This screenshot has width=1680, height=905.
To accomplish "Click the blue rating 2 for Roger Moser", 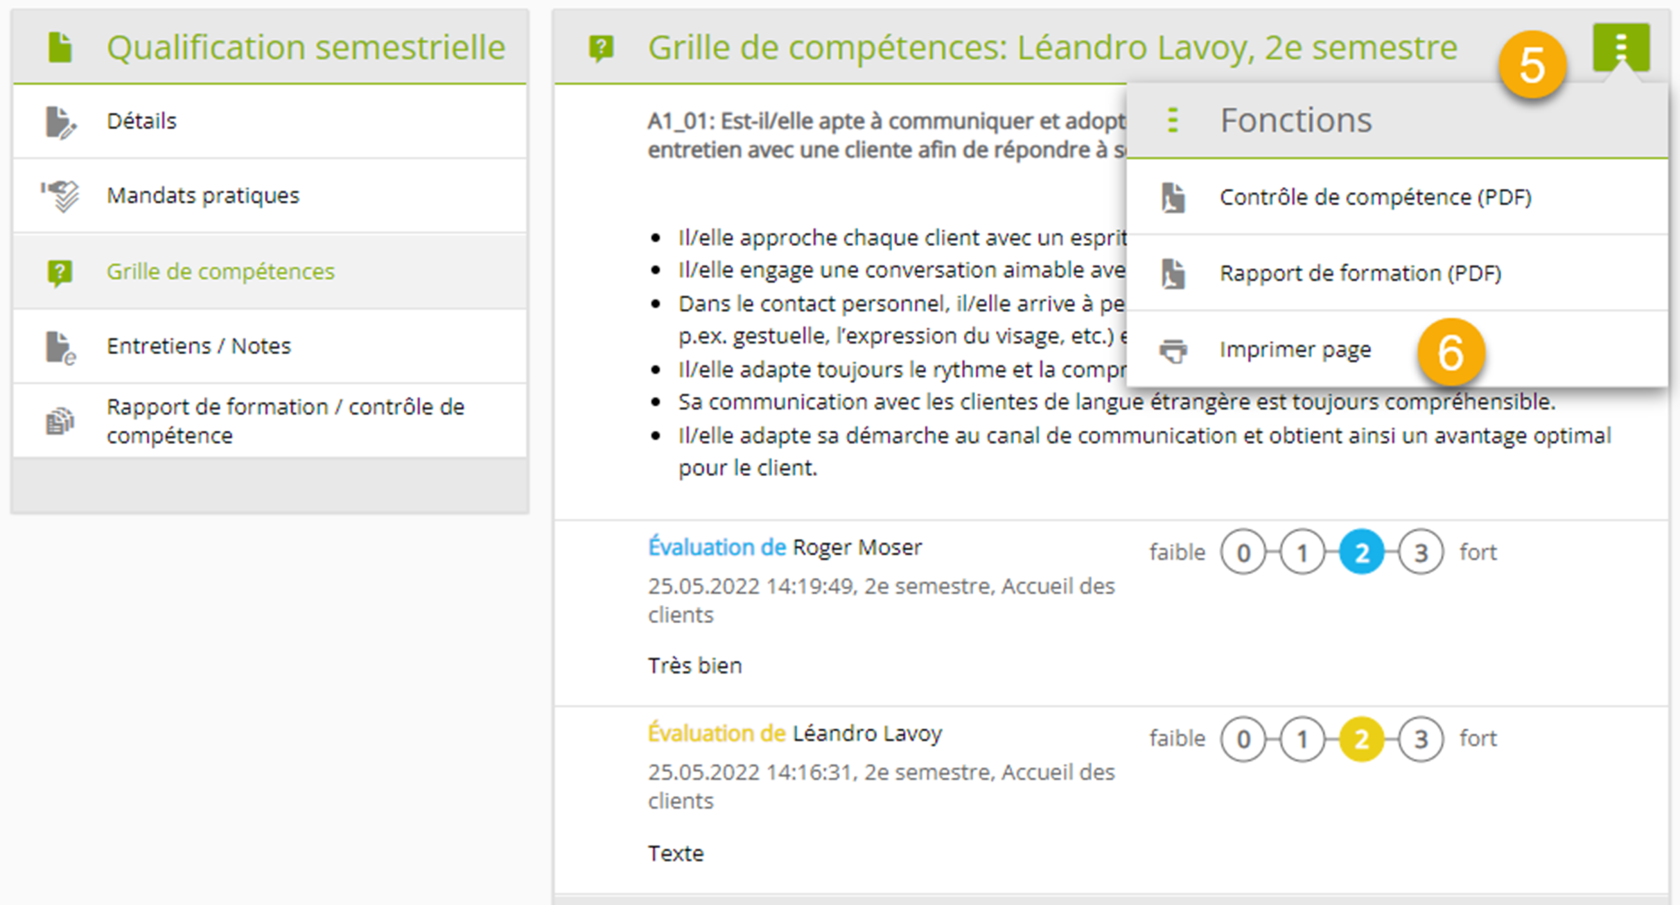I will click(x=1361, y=553).
